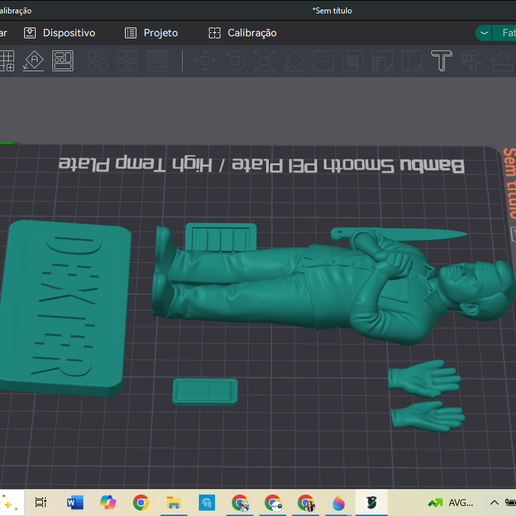Switch to the Dispositivo tab
516x516 pixels.
[x=59, y=33]
